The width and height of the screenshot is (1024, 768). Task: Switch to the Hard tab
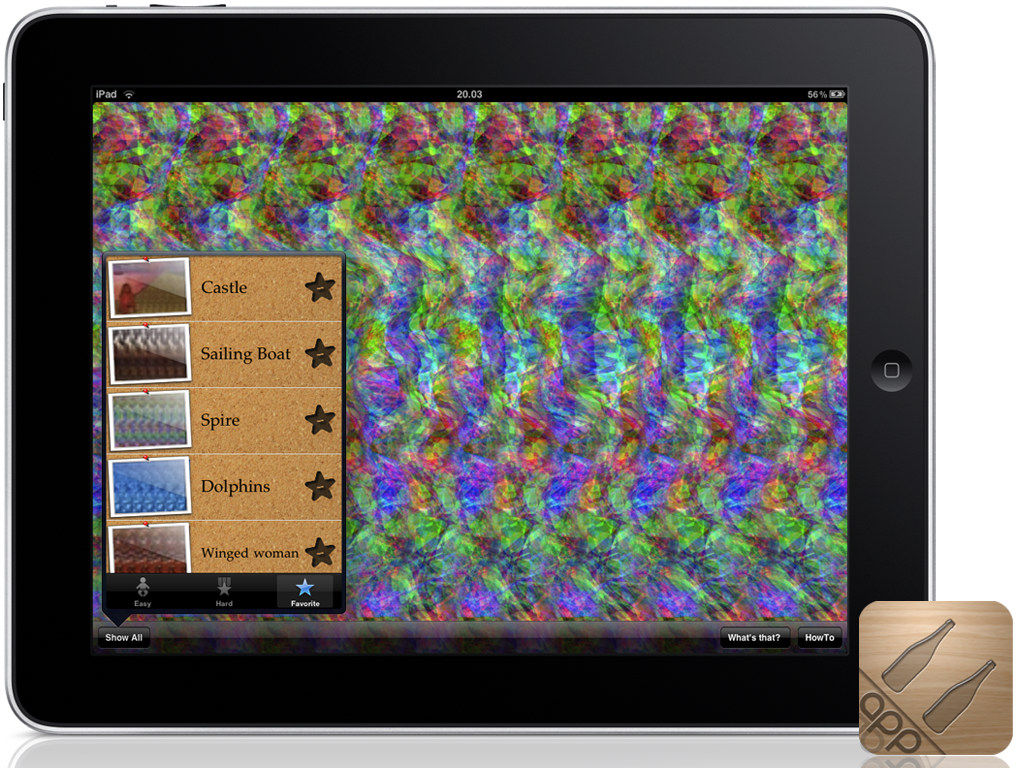224,592
